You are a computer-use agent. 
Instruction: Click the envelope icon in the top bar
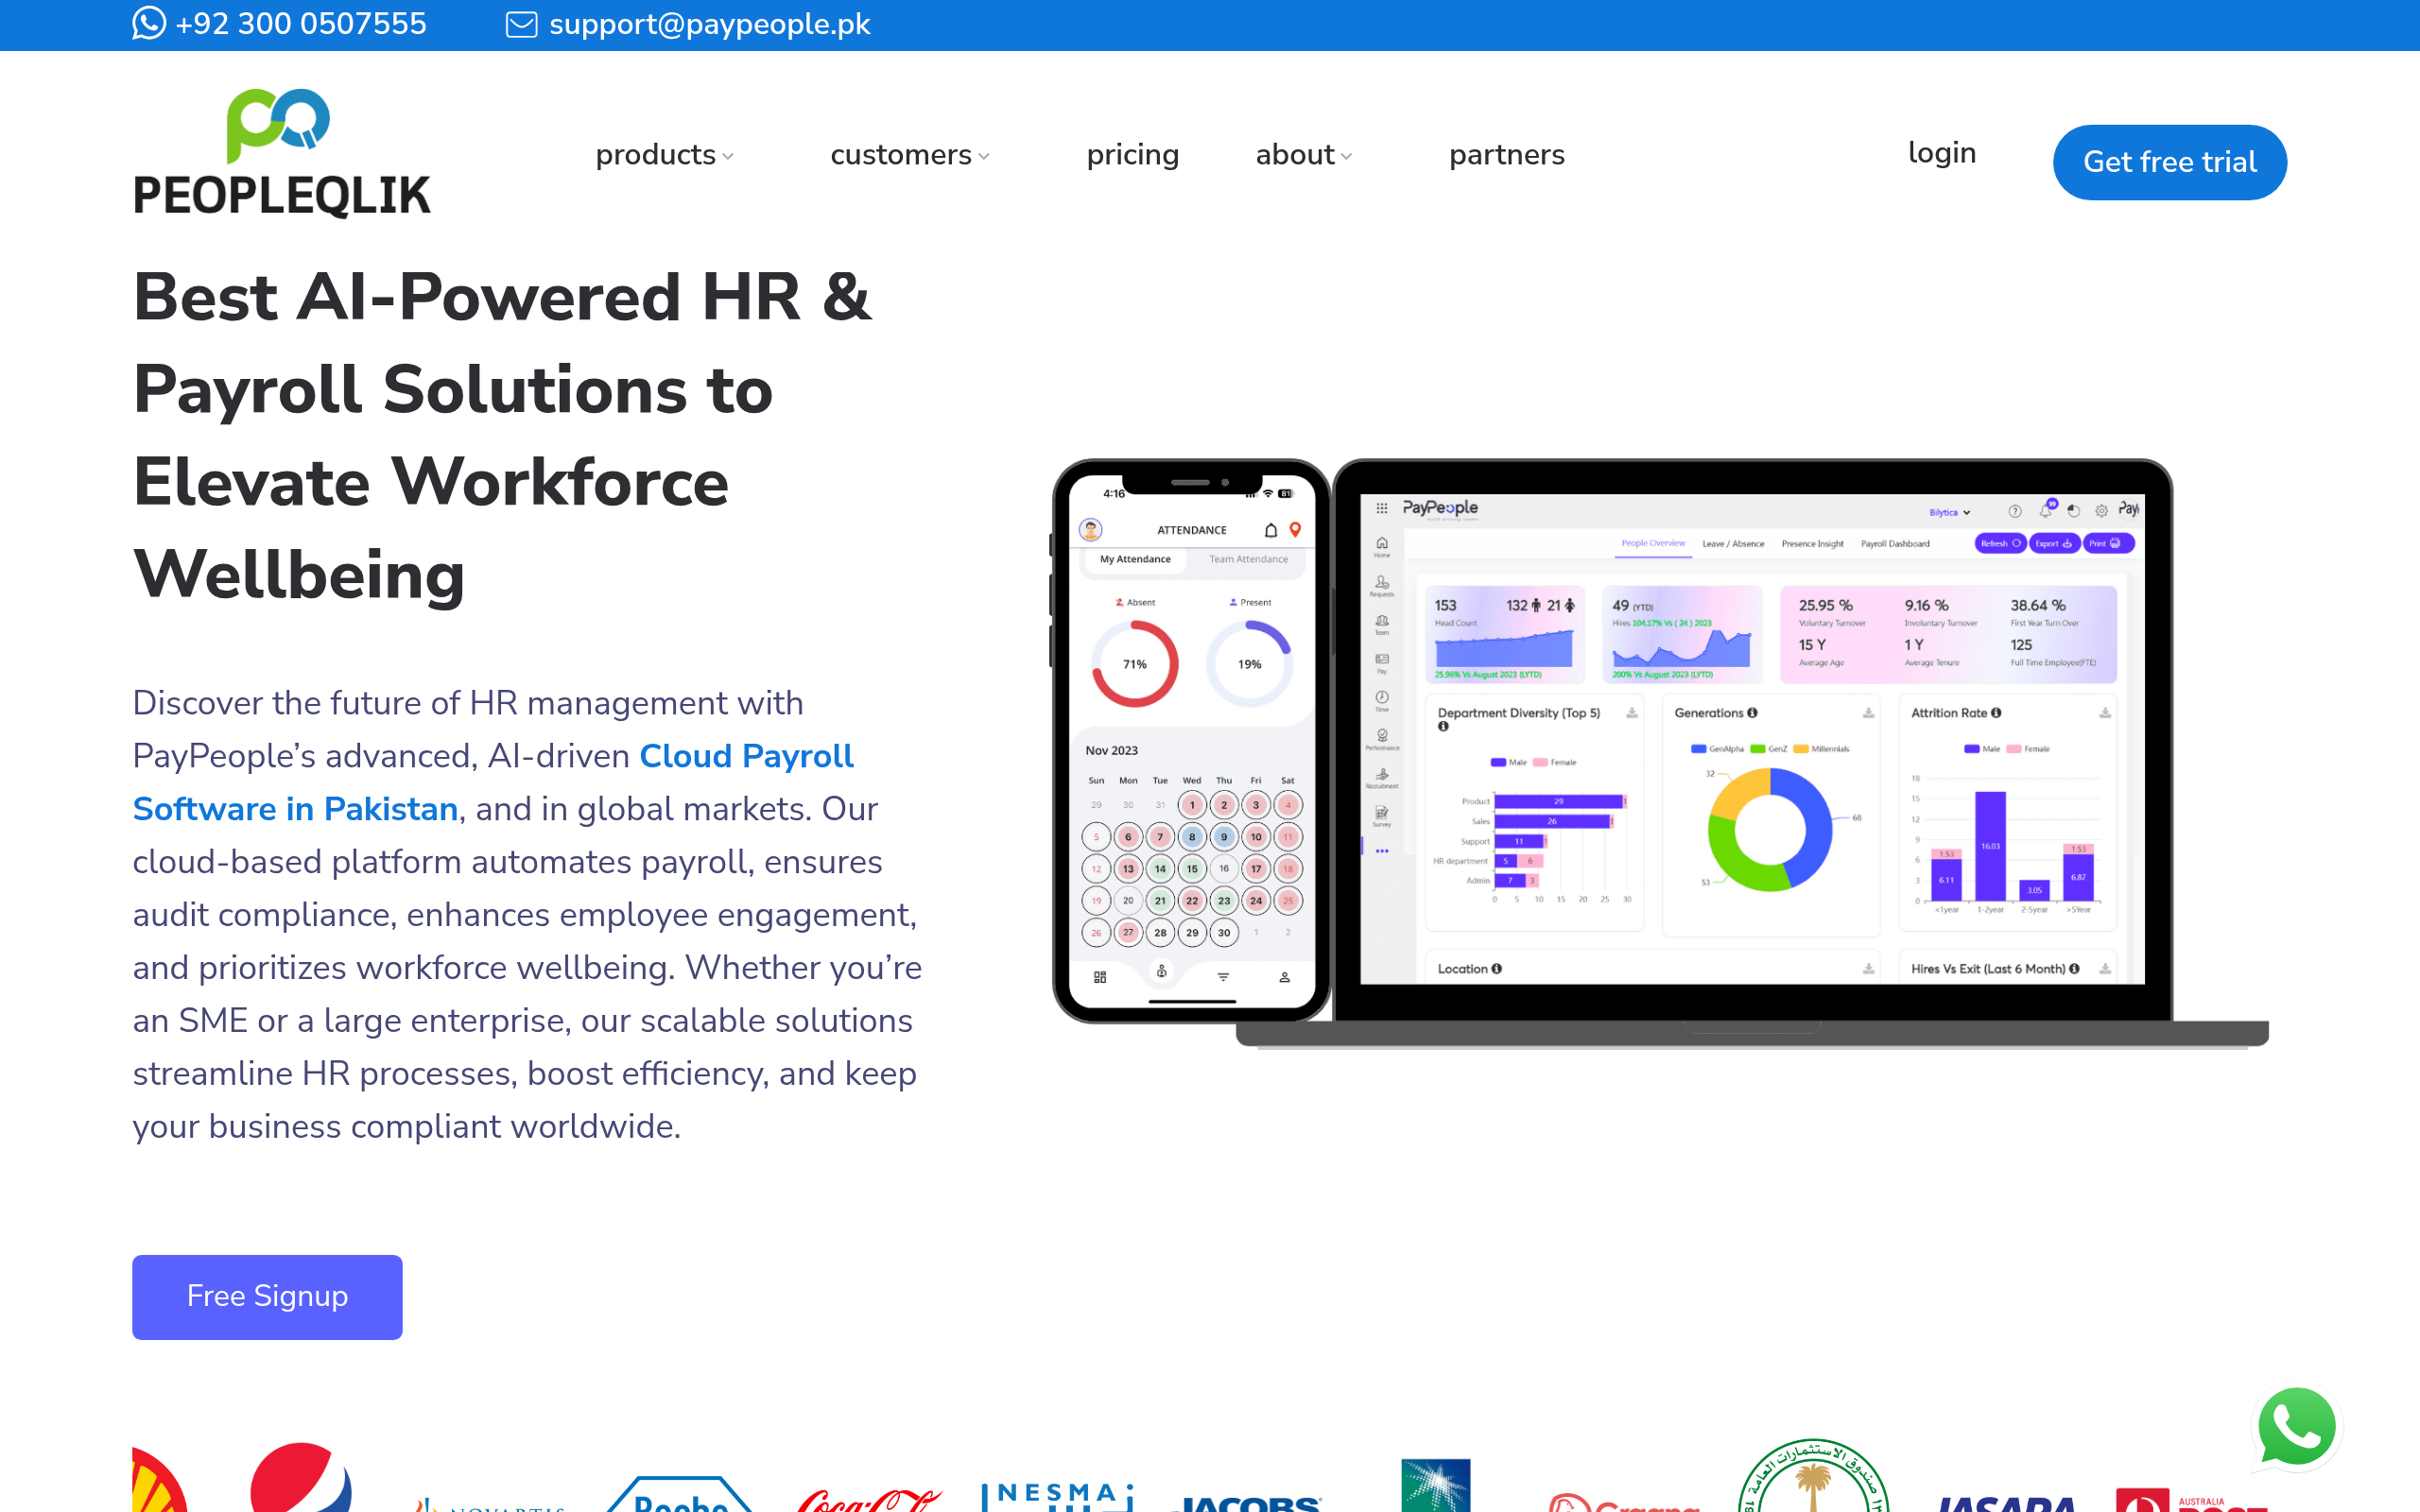(x=521, y=24)
